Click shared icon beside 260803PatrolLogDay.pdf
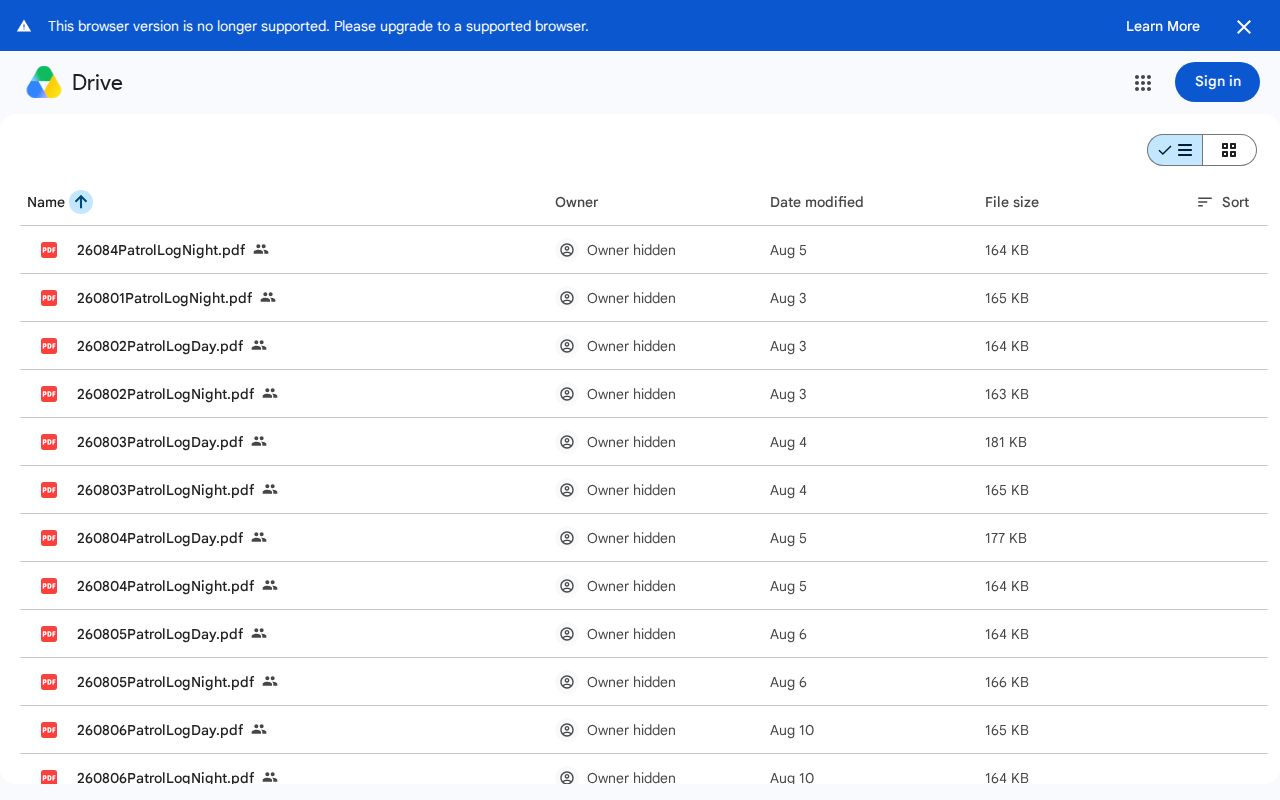 click(259, 442)
